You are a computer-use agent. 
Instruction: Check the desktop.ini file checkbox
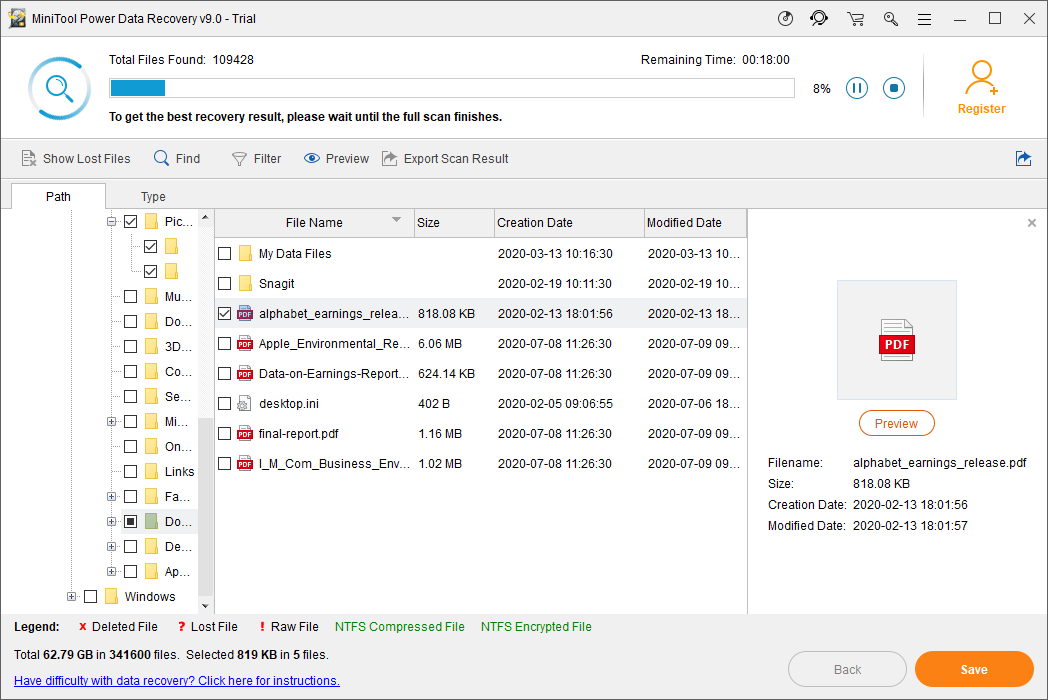[x=225, y=404]
